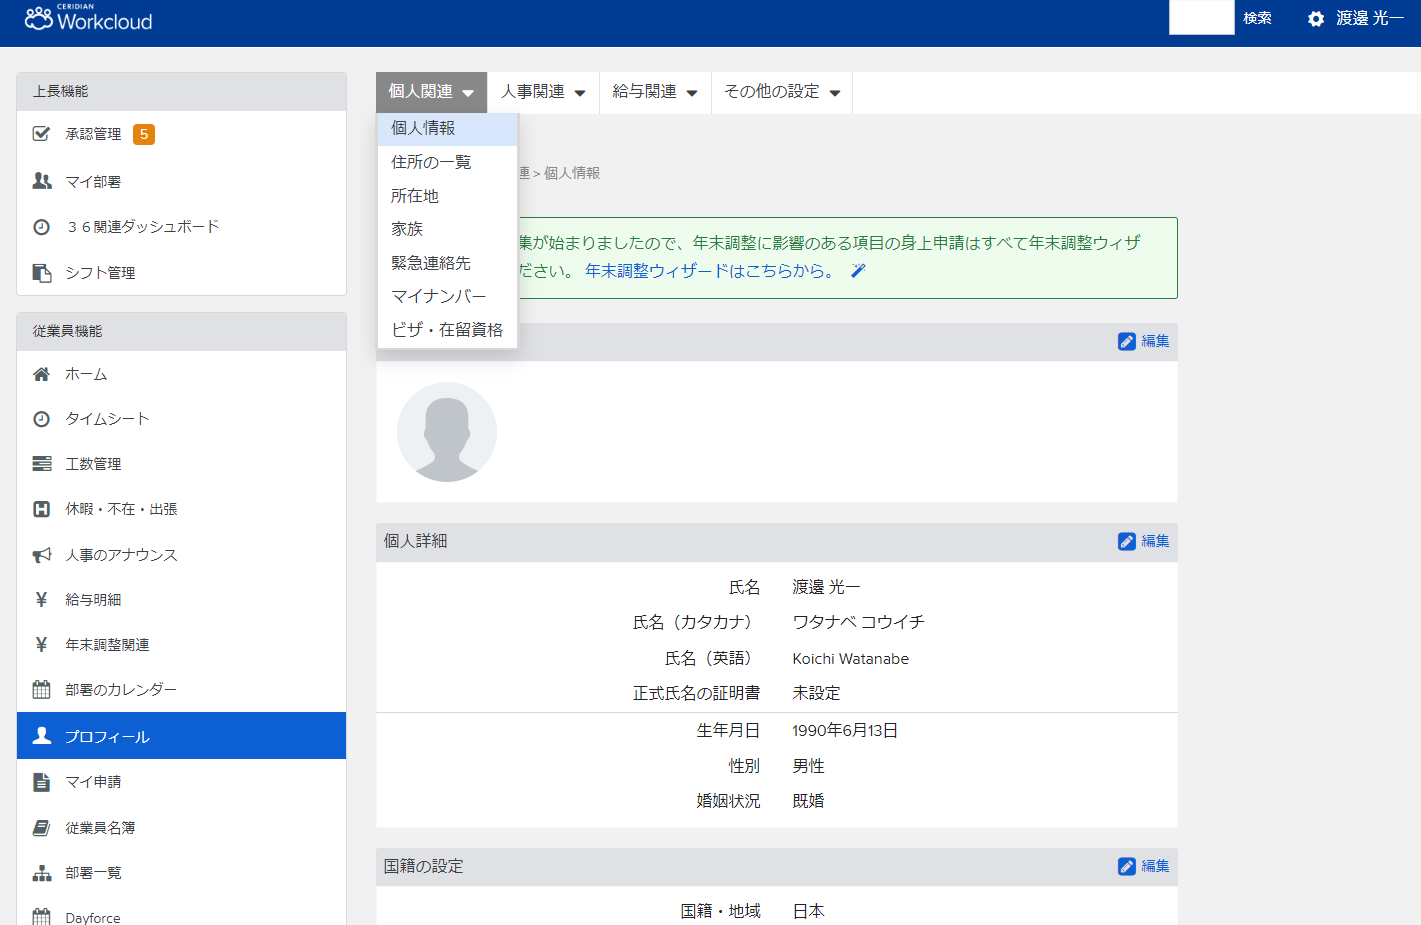Click the 未設定 value for 正式氏名の証明書

(816, 693)
